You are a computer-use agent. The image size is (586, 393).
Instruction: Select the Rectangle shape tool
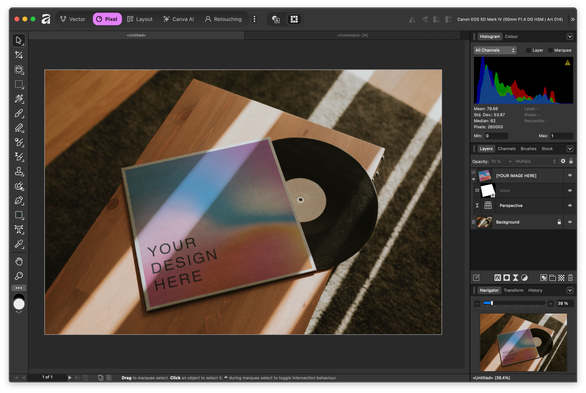click(x=19, y=215)
